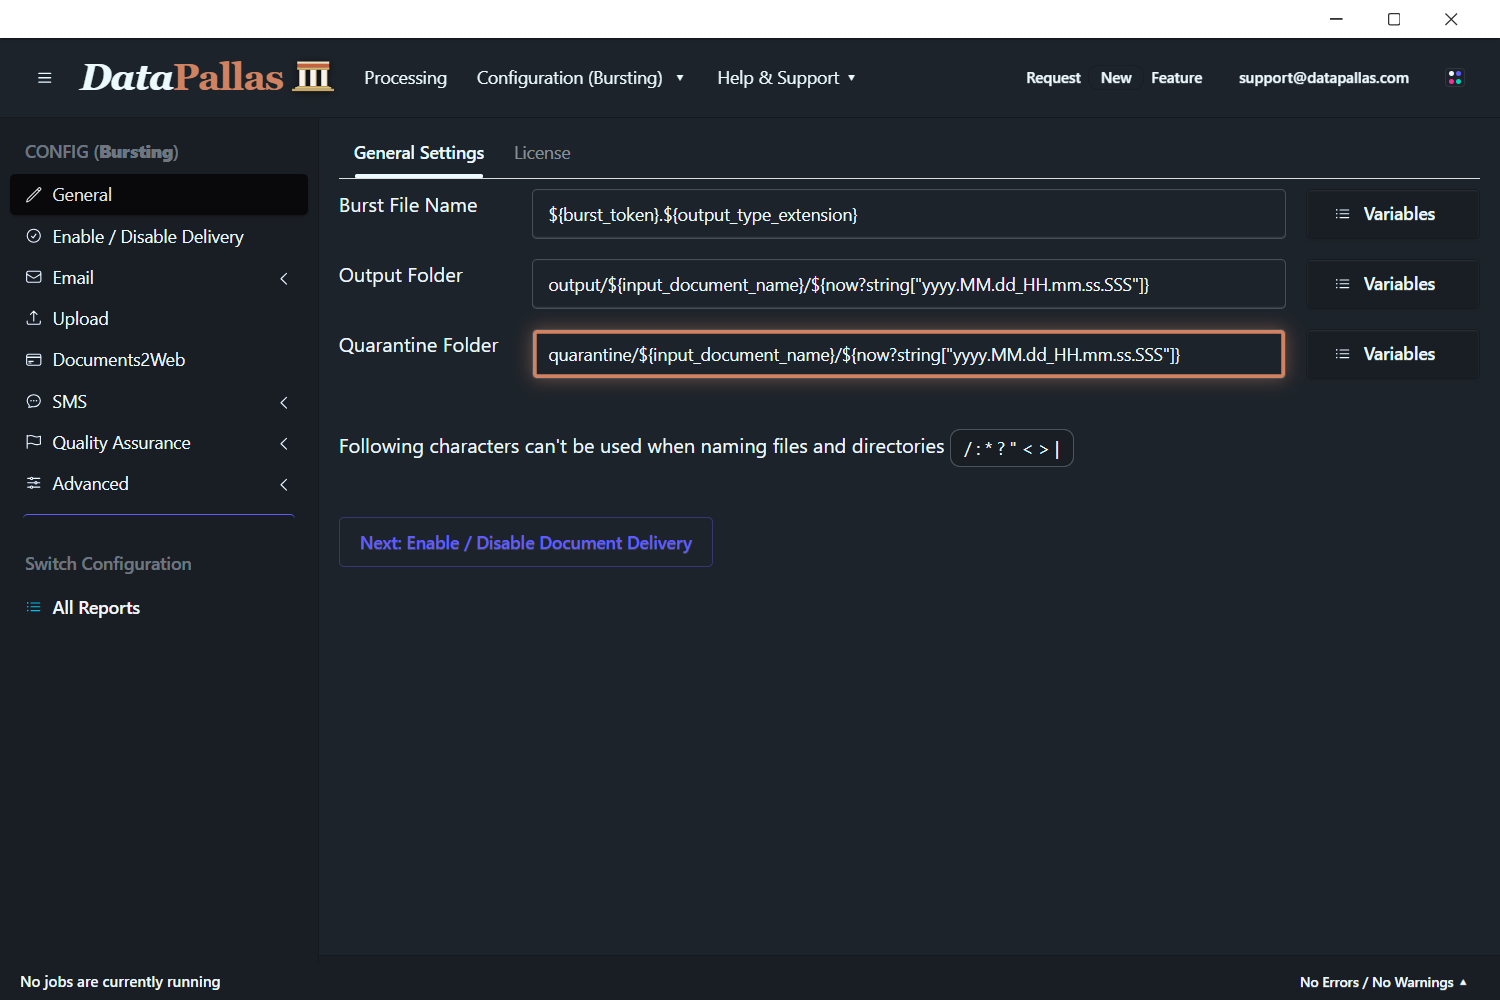The image size is (1500, 1000).
Task: Open All Reports configuration
Action: tap(96, 607)
